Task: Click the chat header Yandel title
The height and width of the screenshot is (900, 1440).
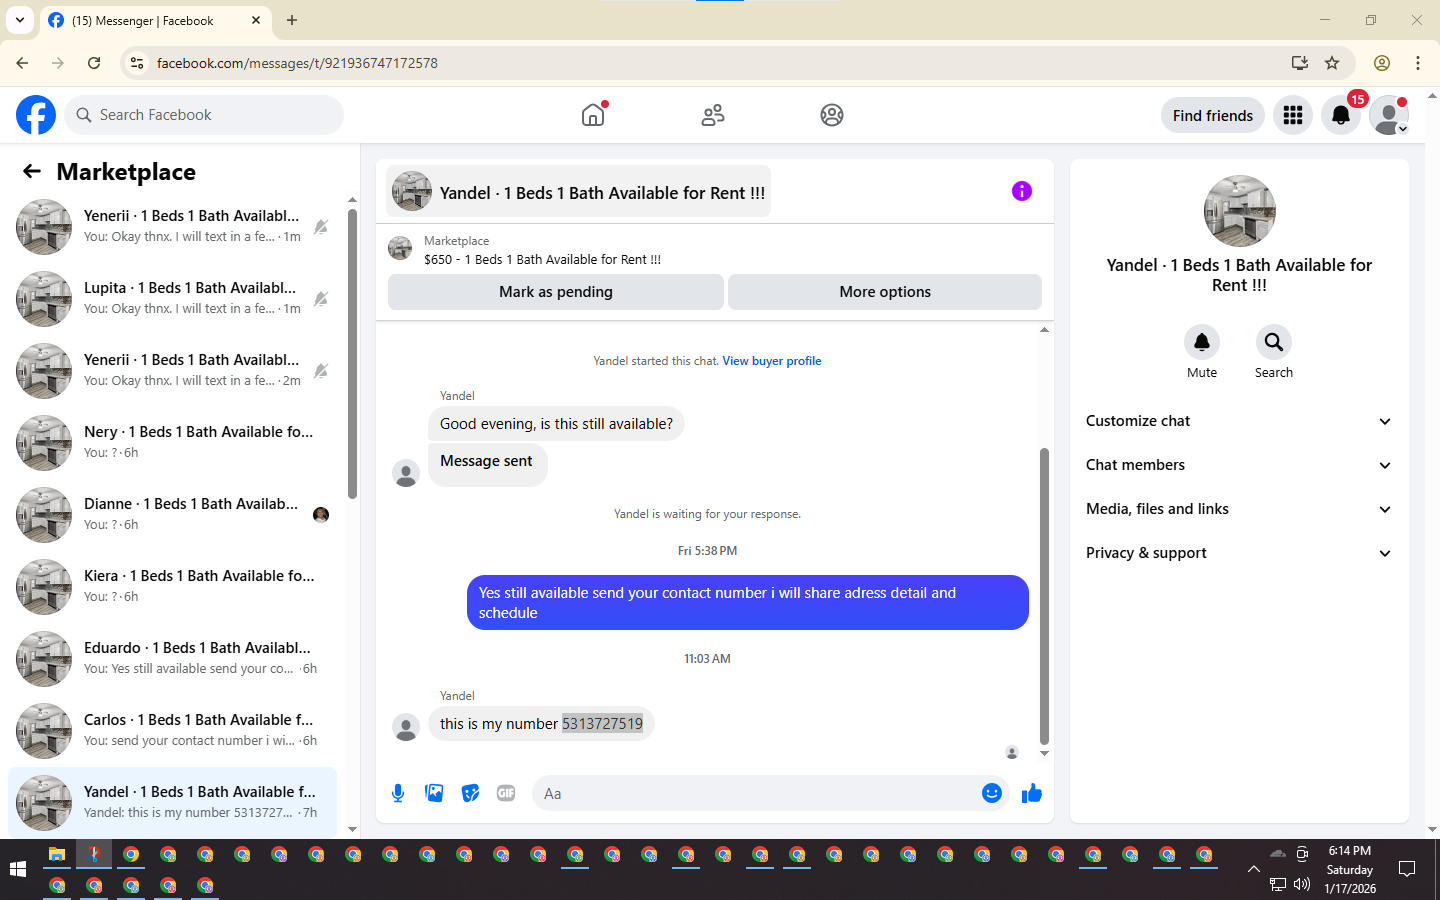Action: (x=578, y=192)
